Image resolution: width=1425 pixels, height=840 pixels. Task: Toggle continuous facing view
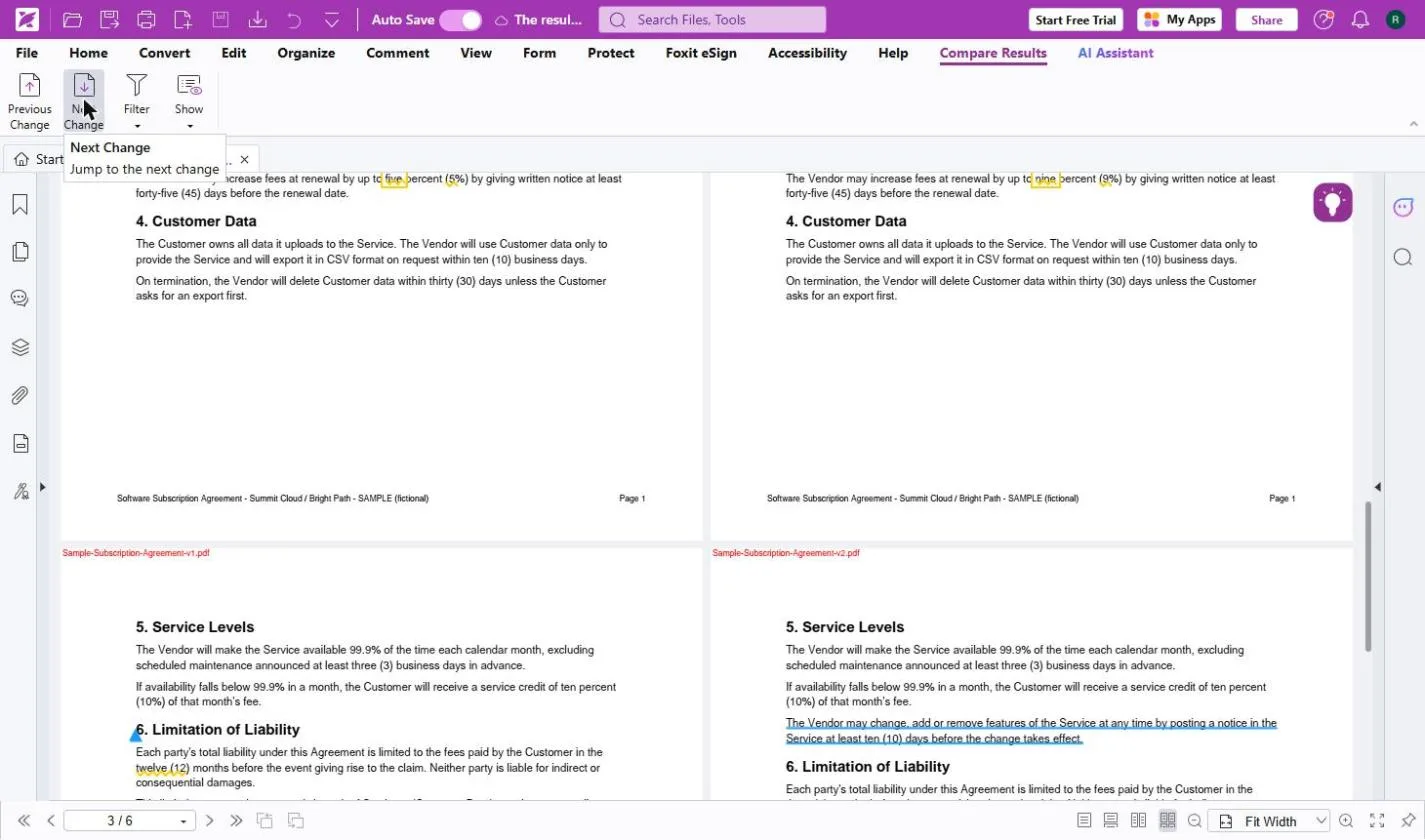click(x=1167, y=821)
